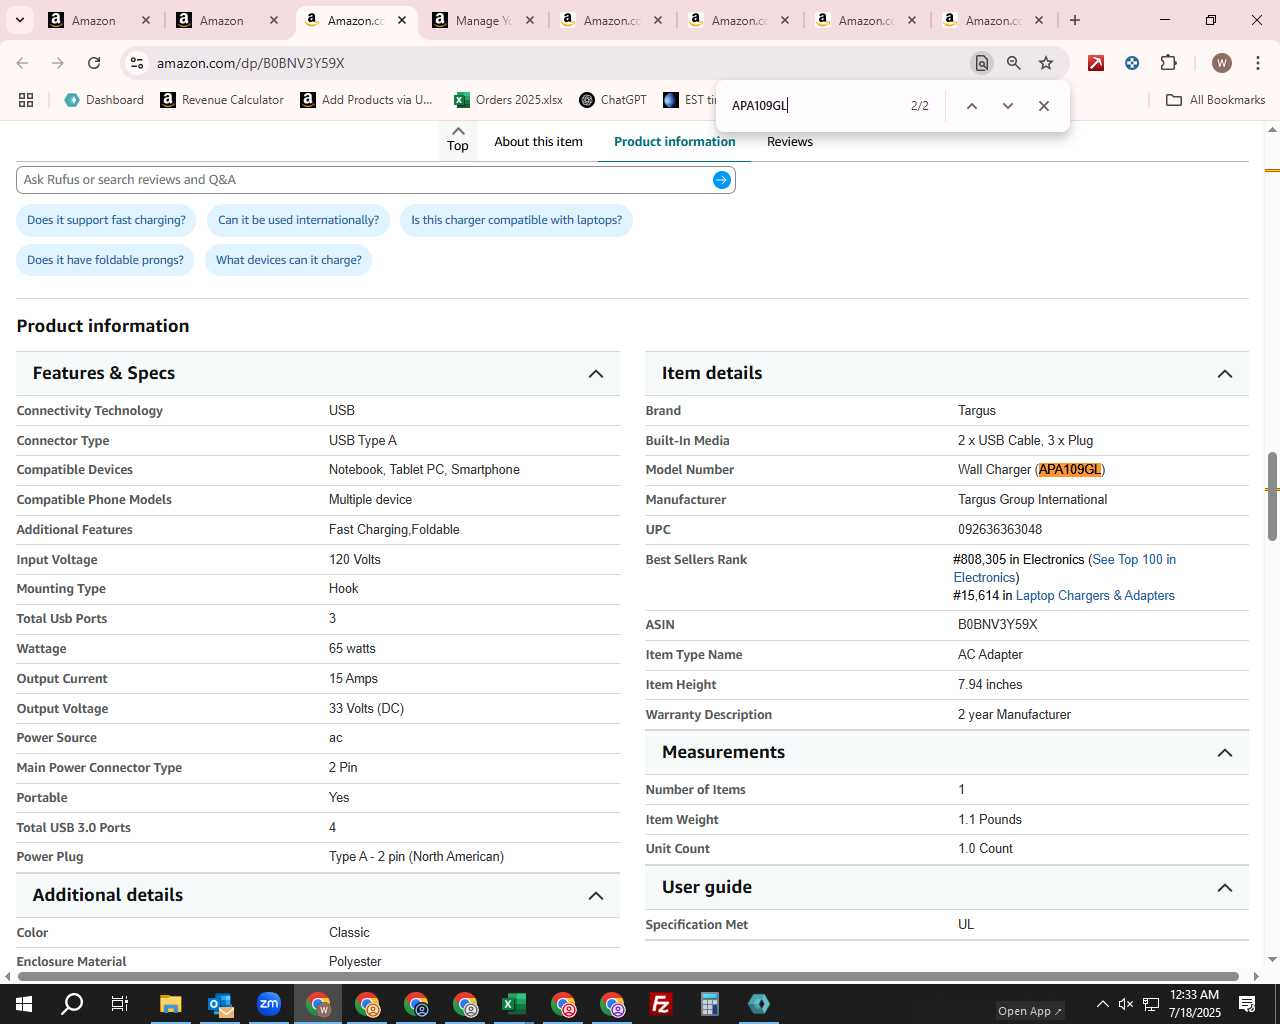Jump to Top of the page
Viewport: 1280px width, 1024px height.
point(458,139)
